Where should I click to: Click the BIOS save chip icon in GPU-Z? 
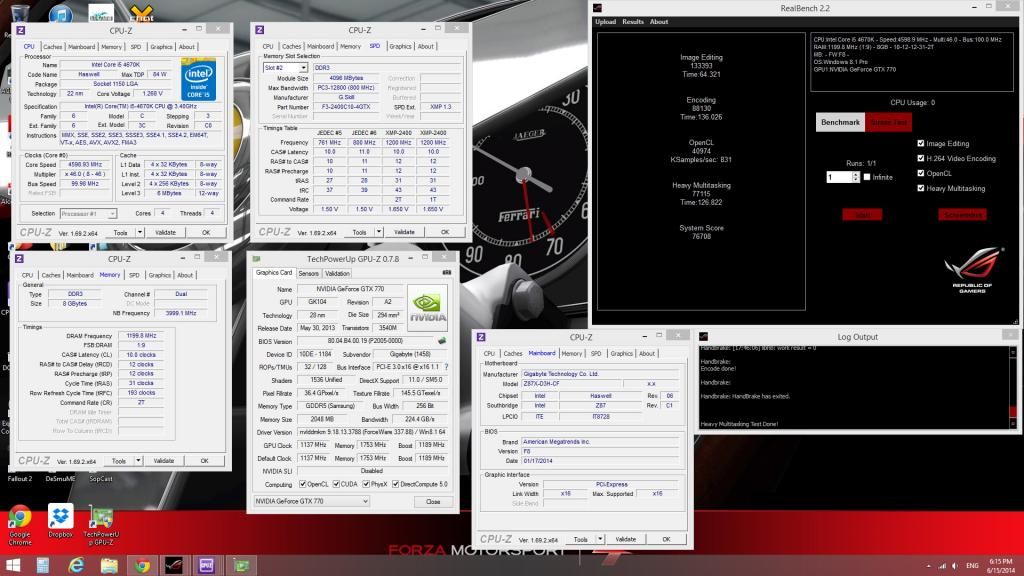point(441,340)
